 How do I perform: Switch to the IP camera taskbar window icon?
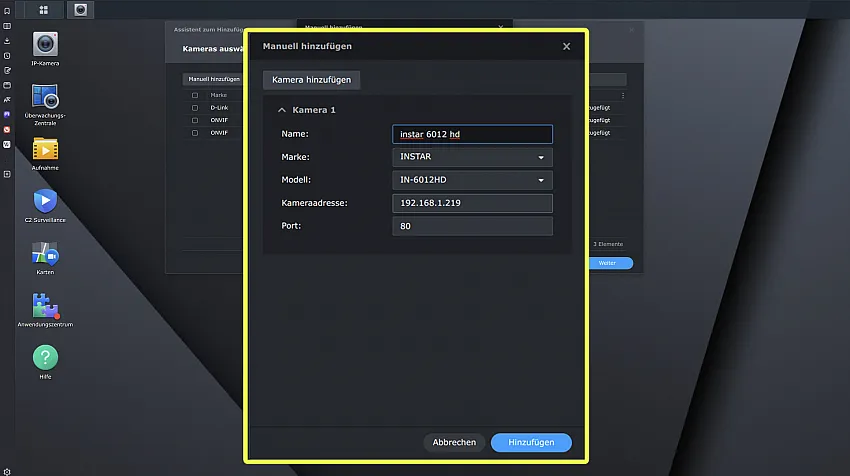point(80,10)
